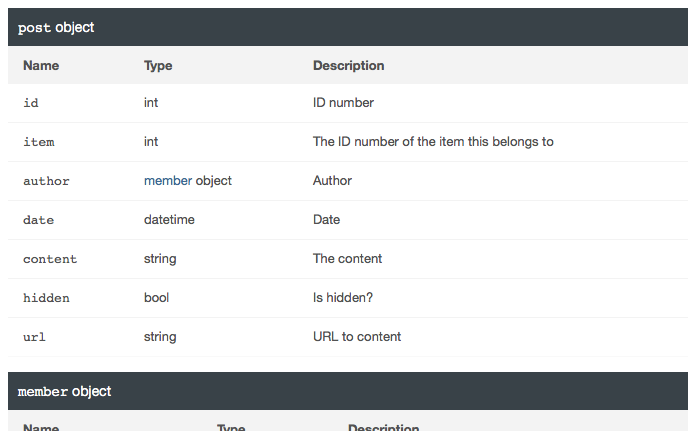This screenshot has width=696, height=431.
Task: Click the bool type cell
Action: pos(156,297)
